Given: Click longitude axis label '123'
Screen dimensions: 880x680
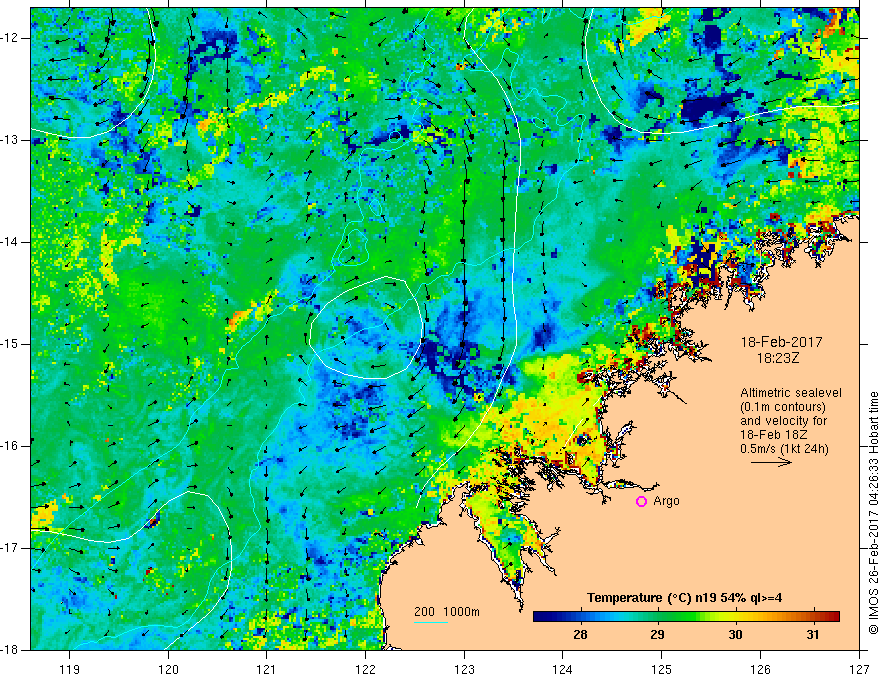Looking at the screenshot, I should click(x=464, y=669).
